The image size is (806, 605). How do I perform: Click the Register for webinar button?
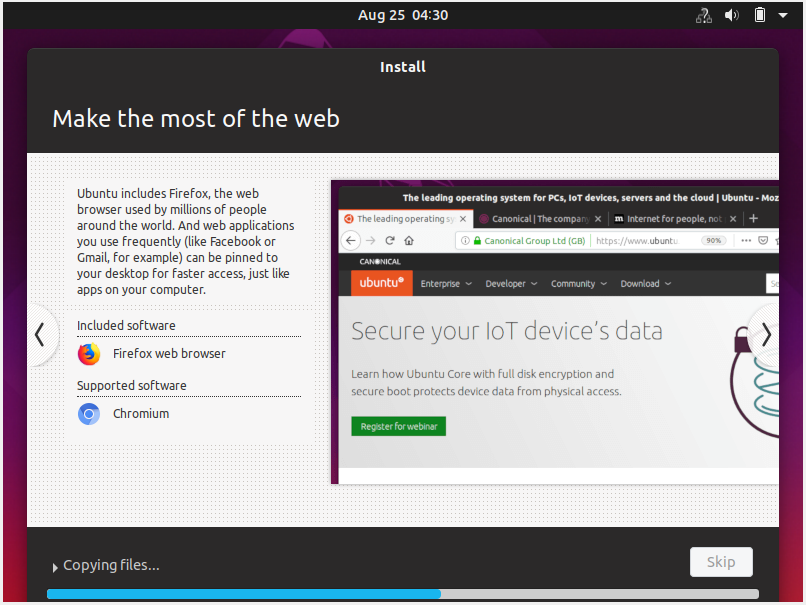(x=398, y=426)
